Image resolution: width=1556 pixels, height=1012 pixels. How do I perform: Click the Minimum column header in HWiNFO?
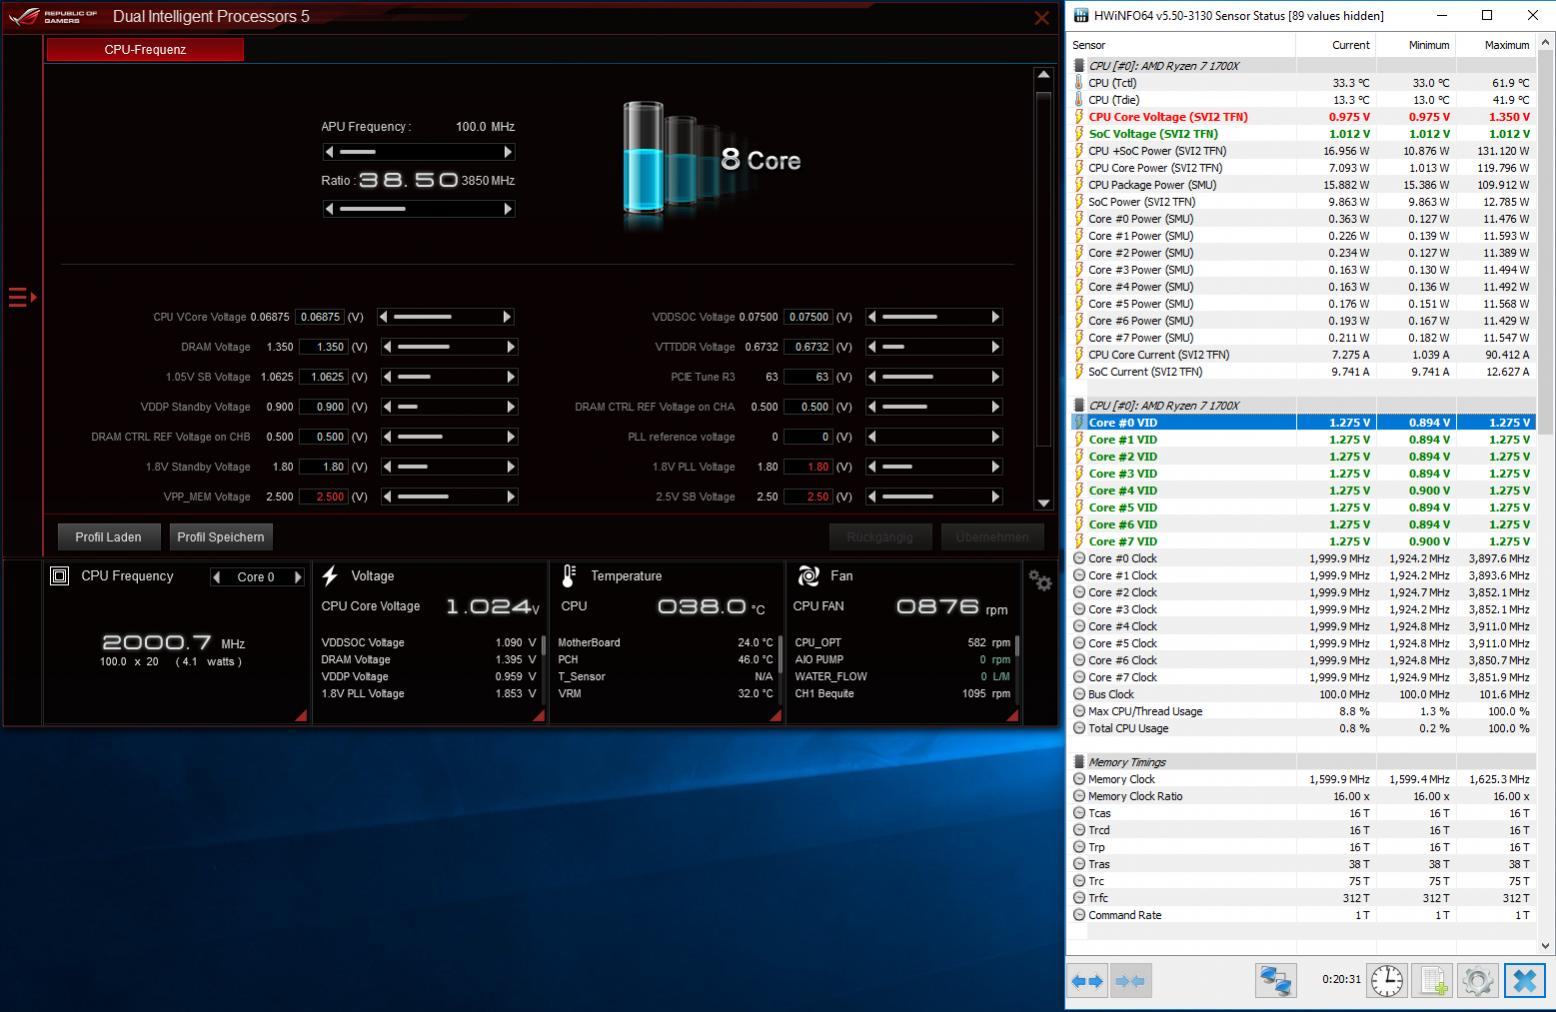[x=1415, y=45]
